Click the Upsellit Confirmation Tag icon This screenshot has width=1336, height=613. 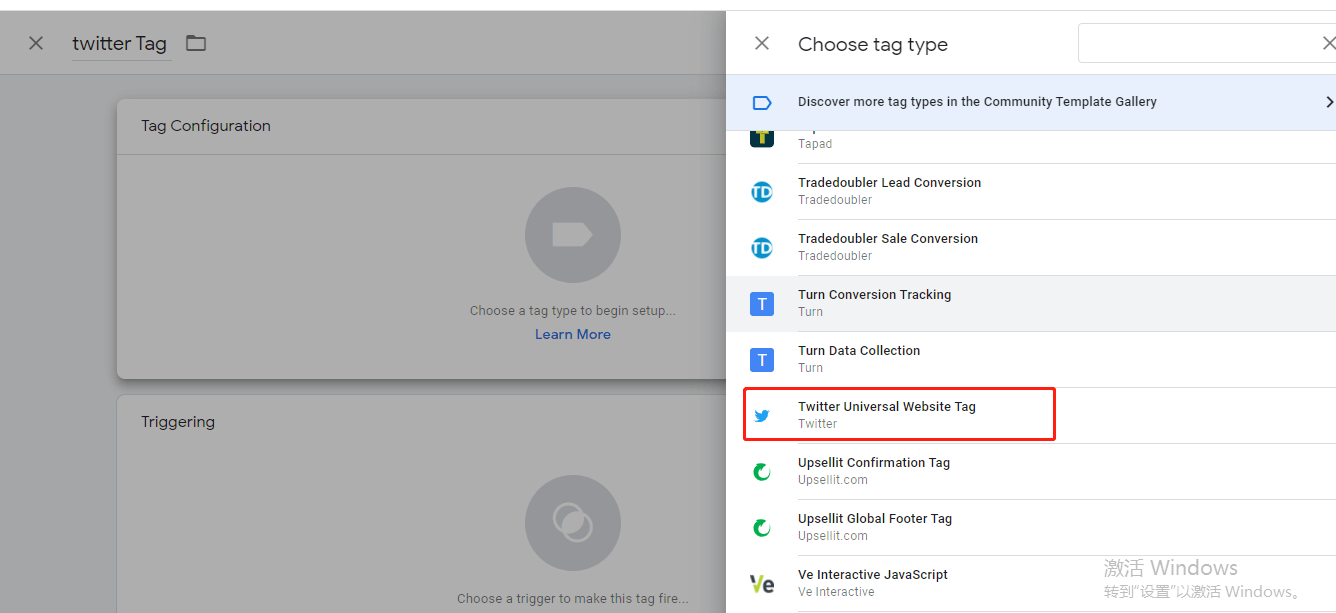tap(762, 471)
